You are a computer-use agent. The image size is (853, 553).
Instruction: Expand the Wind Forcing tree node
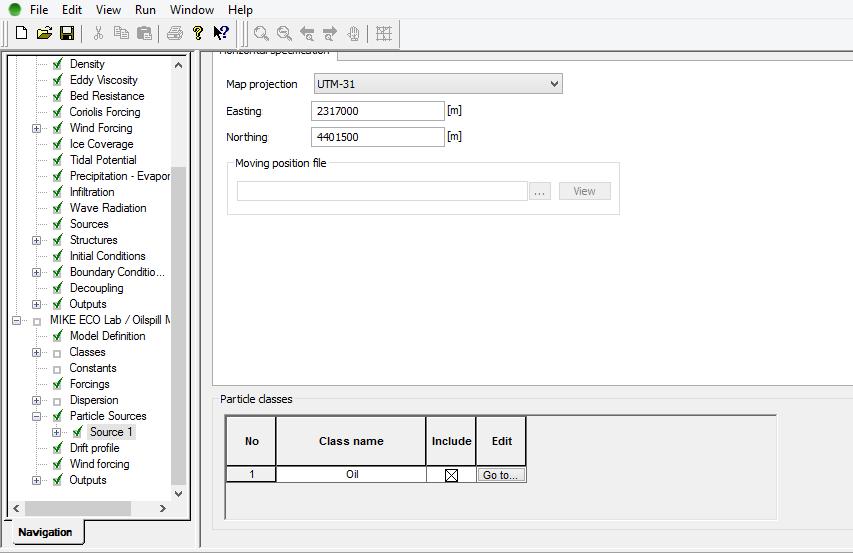[36, 128]
